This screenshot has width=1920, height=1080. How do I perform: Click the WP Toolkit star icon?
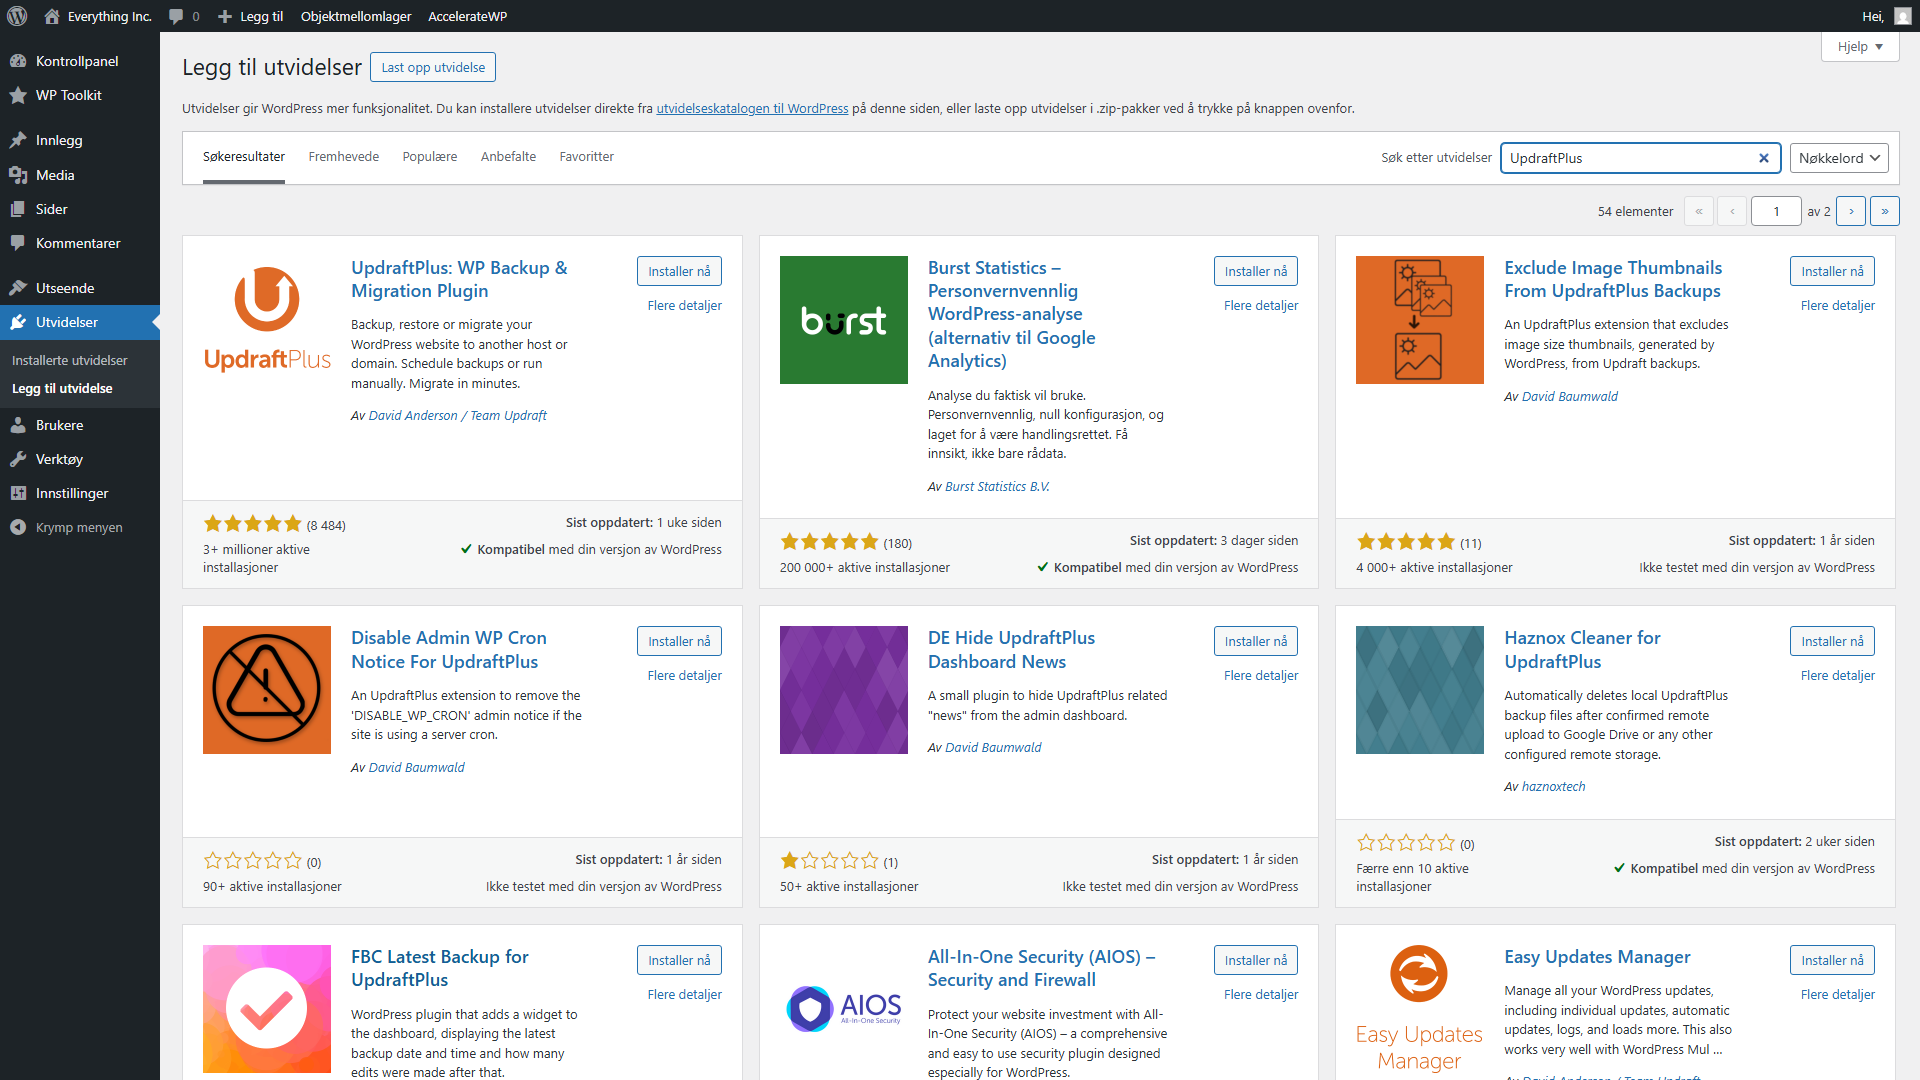pos(18,95)
